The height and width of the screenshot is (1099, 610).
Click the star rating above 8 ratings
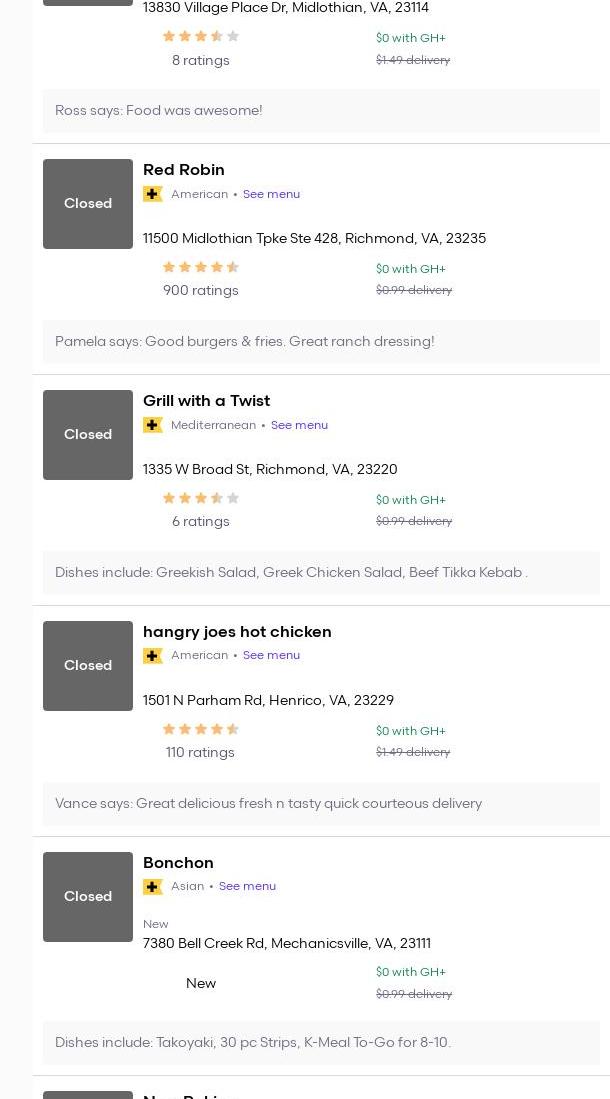201,36
